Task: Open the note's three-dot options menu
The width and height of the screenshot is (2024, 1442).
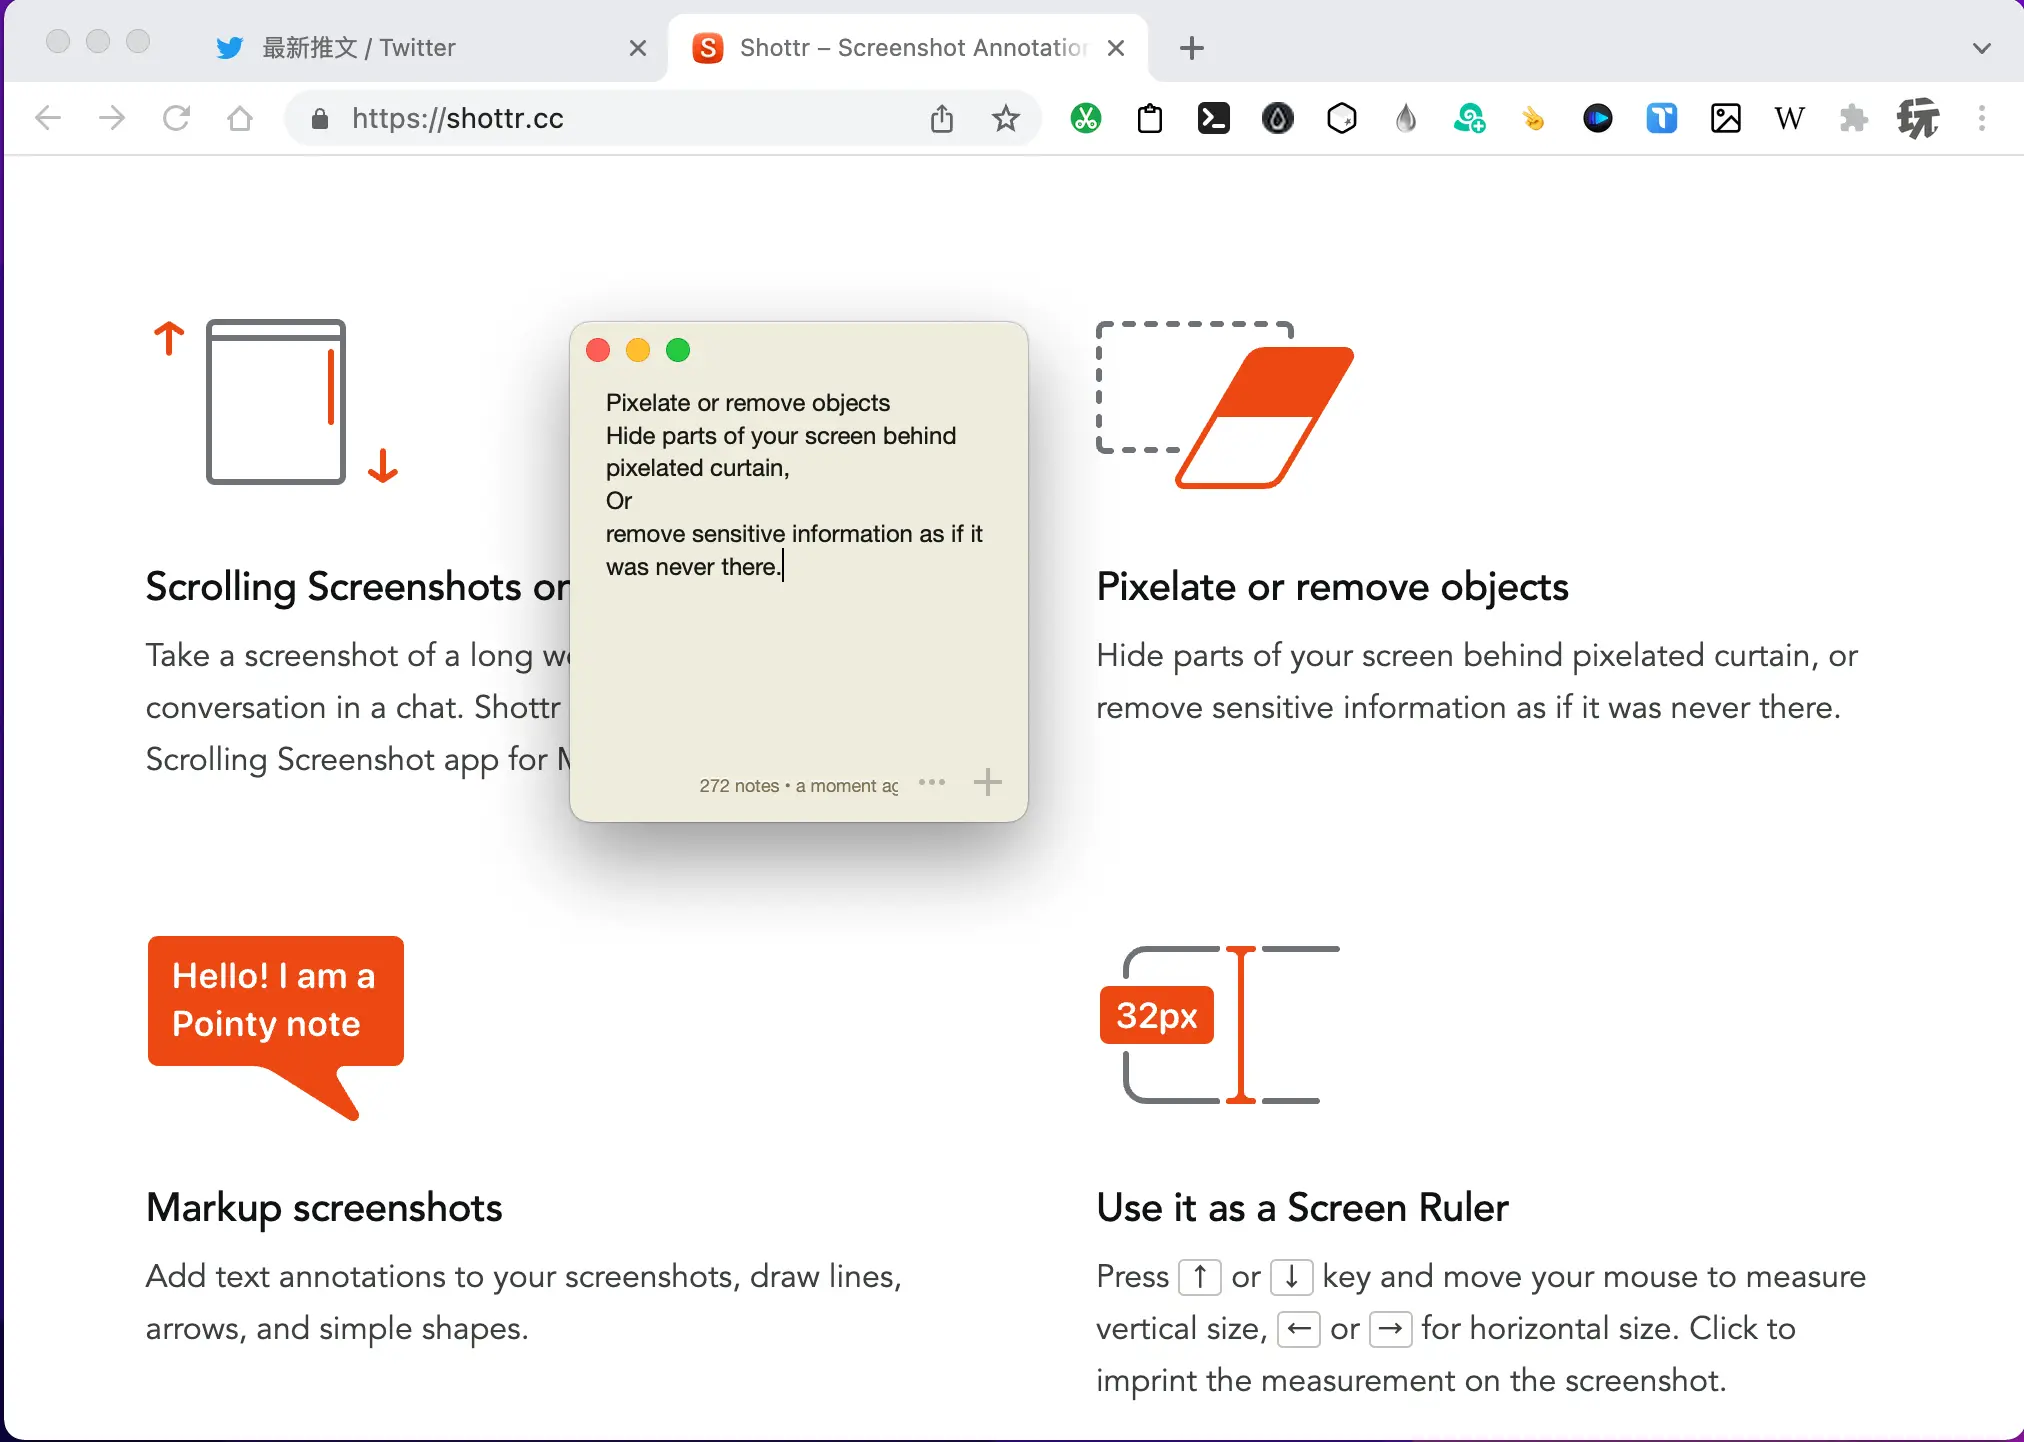Action: tap(932, 782)
